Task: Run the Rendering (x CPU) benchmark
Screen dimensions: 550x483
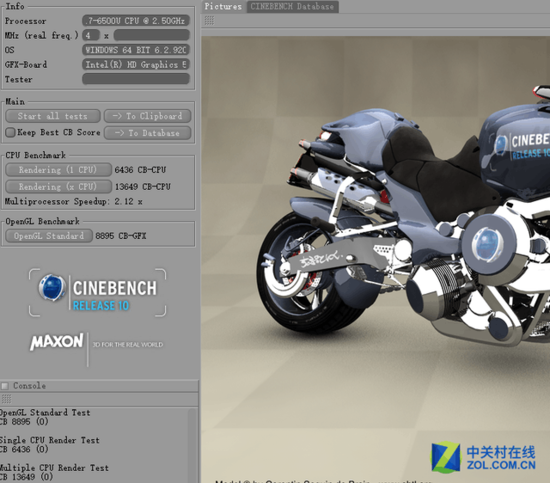Action: tap(59, 187)
